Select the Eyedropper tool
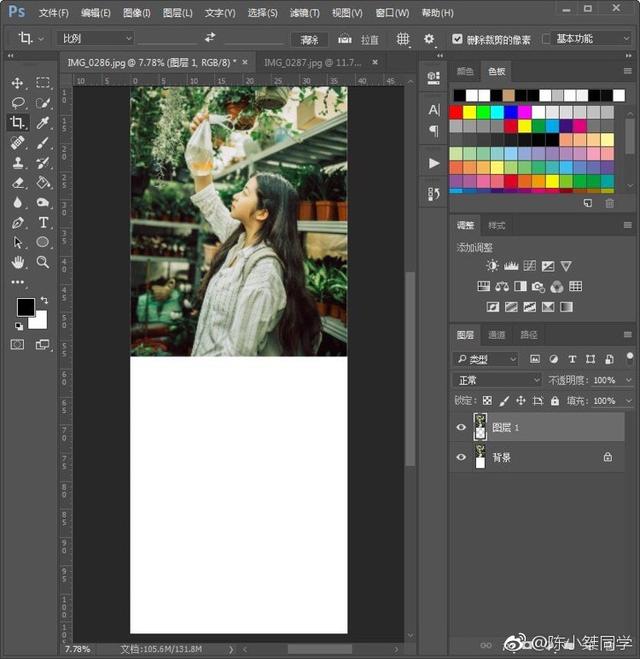This screenshot has height=659, width=640. pos(43,123)
